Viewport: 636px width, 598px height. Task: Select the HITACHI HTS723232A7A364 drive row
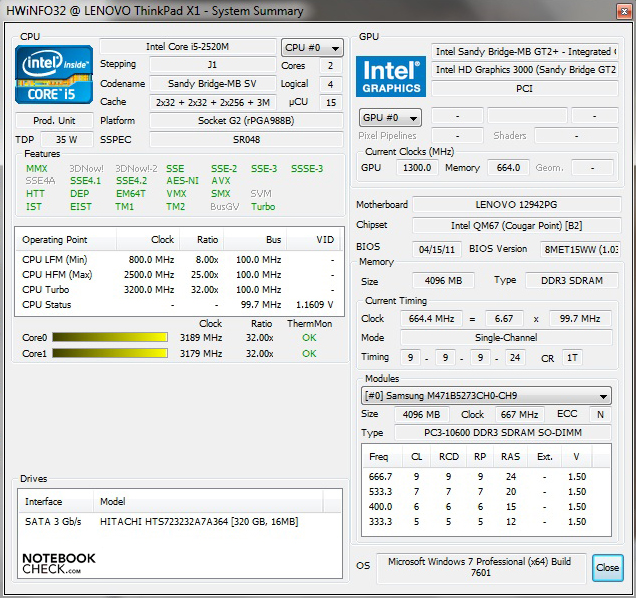coord(180,521)
